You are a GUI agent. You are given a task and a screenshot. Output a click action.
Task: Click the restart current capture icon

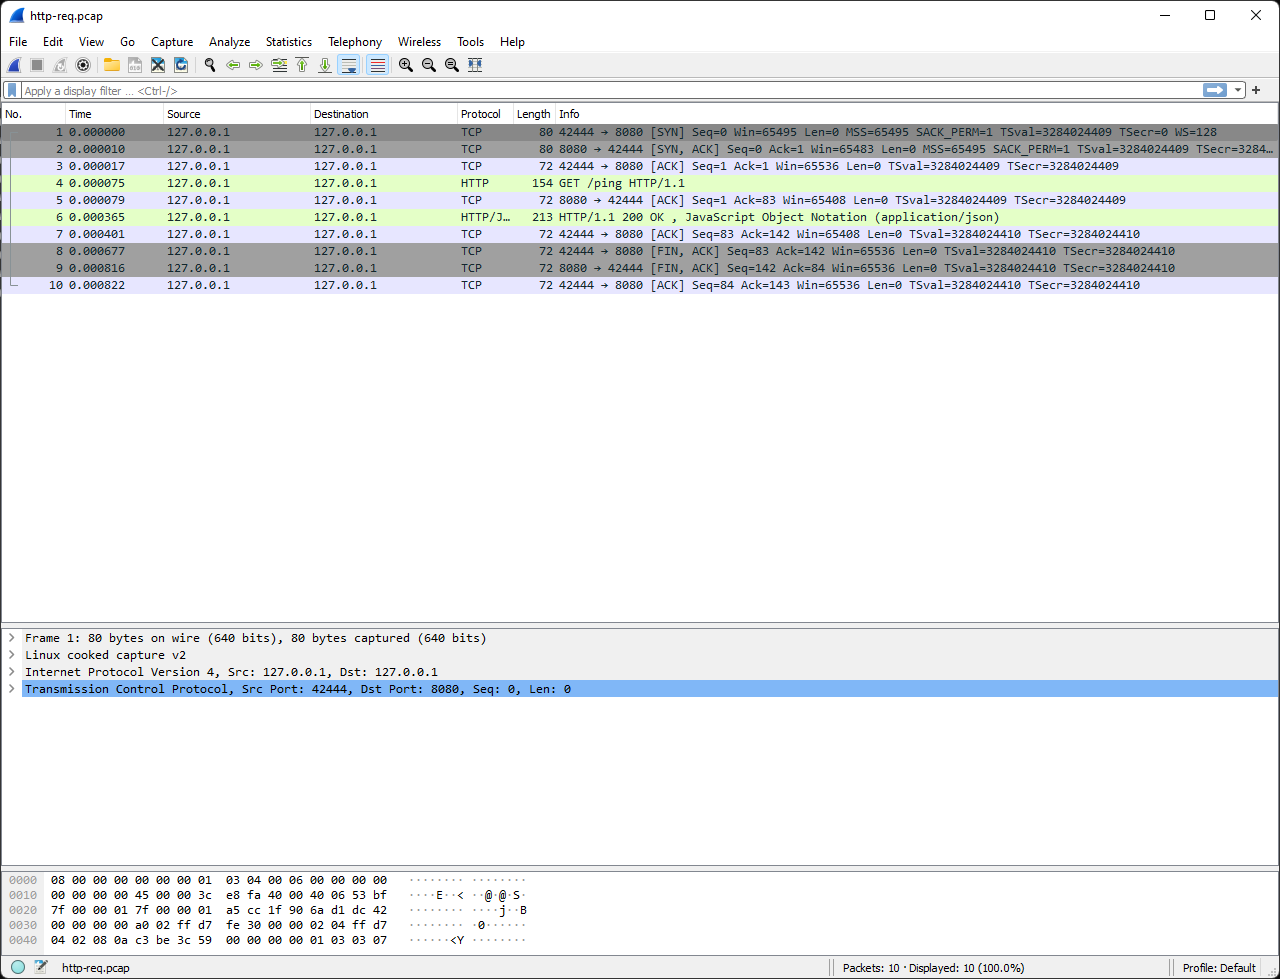(60, 65)
